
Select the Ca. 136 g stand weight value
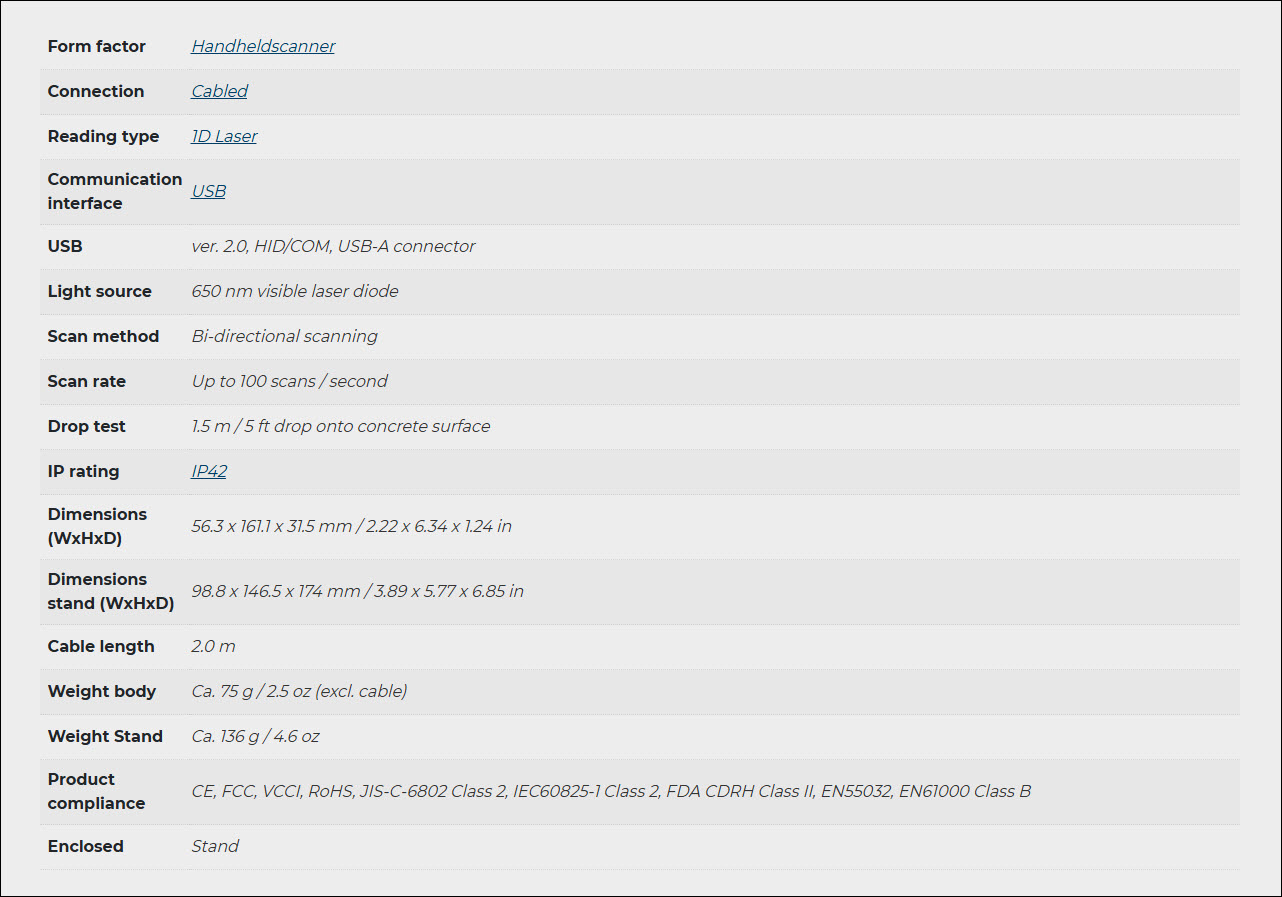tap(255, 736)
